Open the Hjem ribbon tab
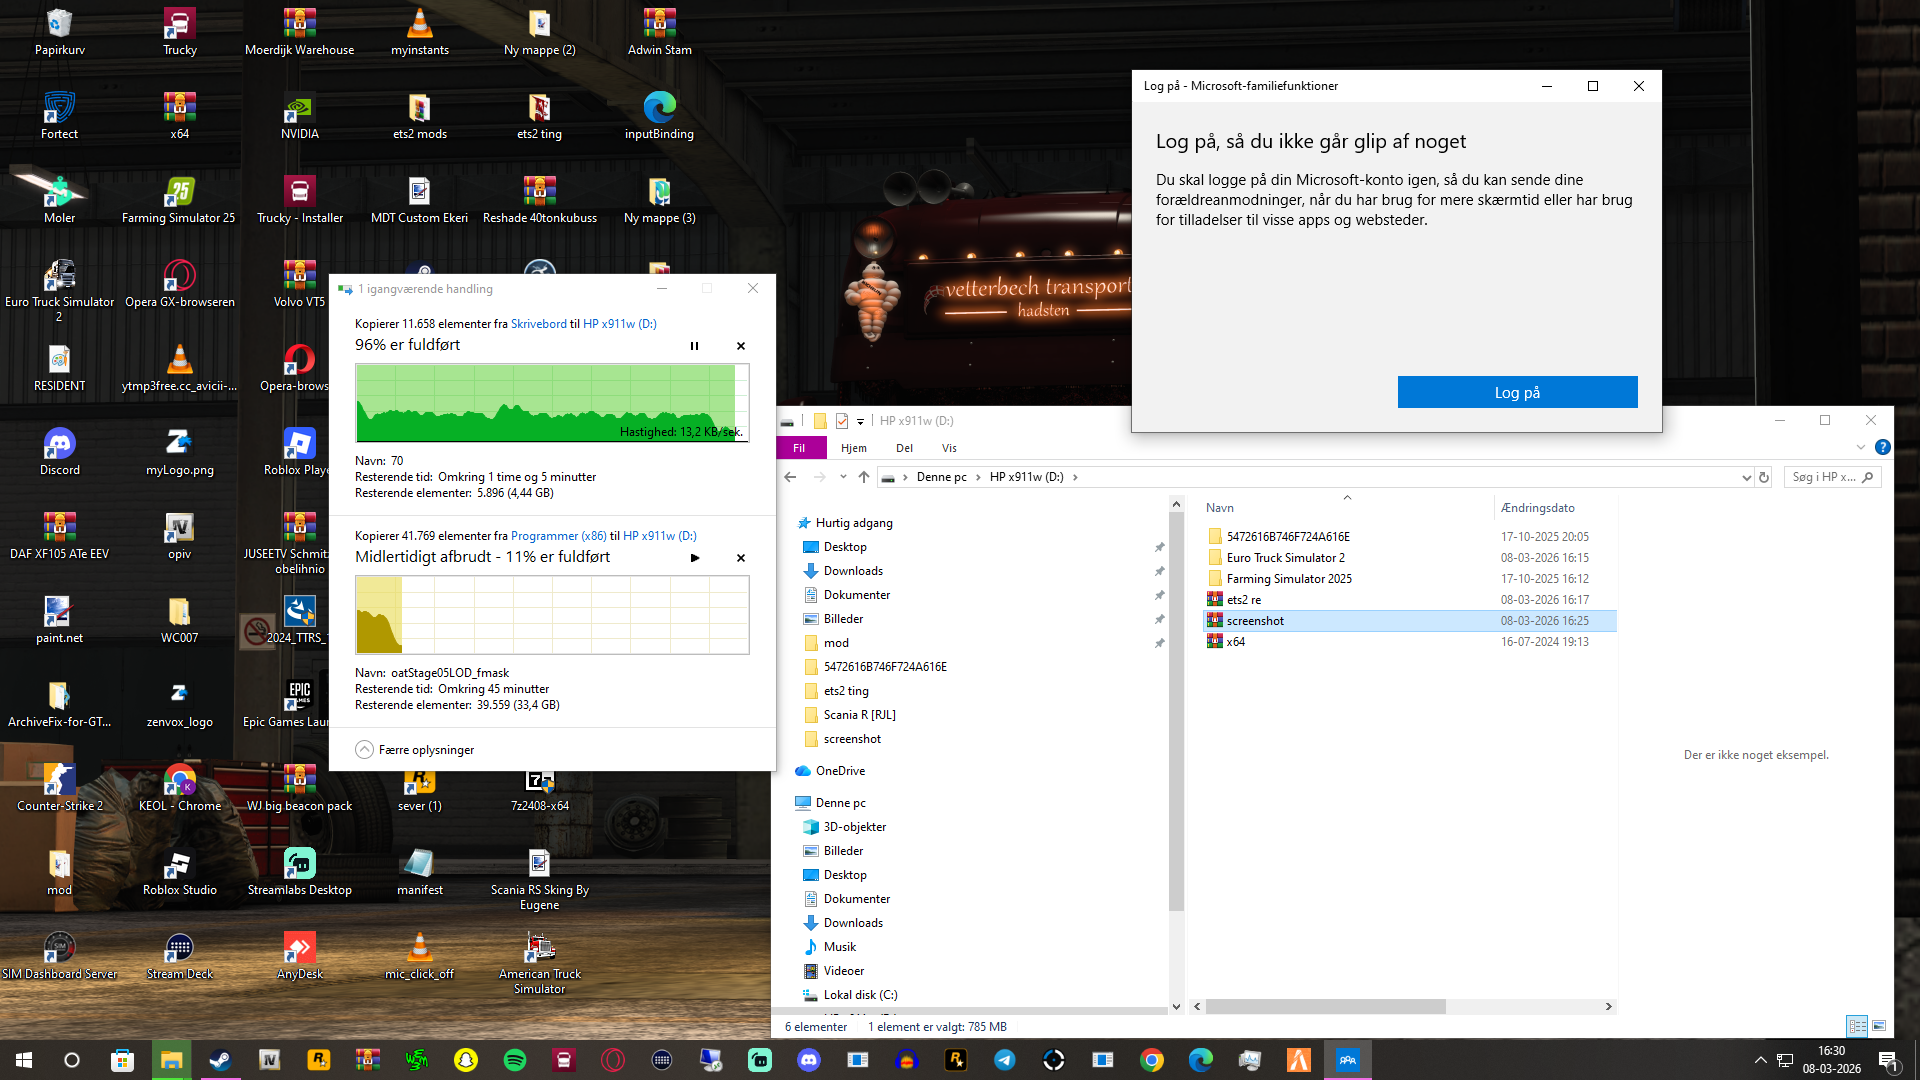1920x1080 pixels. (x=853, y=448)
